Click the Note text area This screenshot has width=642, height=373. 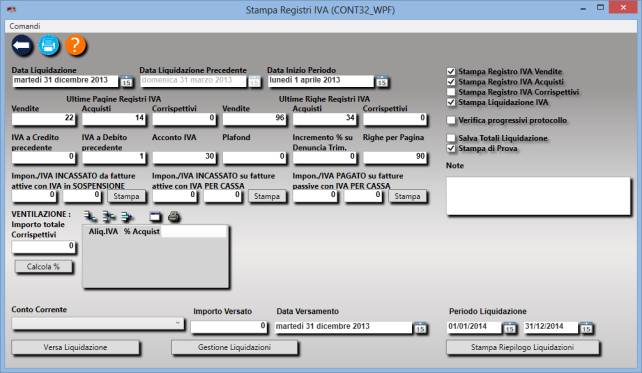point(538,196)
